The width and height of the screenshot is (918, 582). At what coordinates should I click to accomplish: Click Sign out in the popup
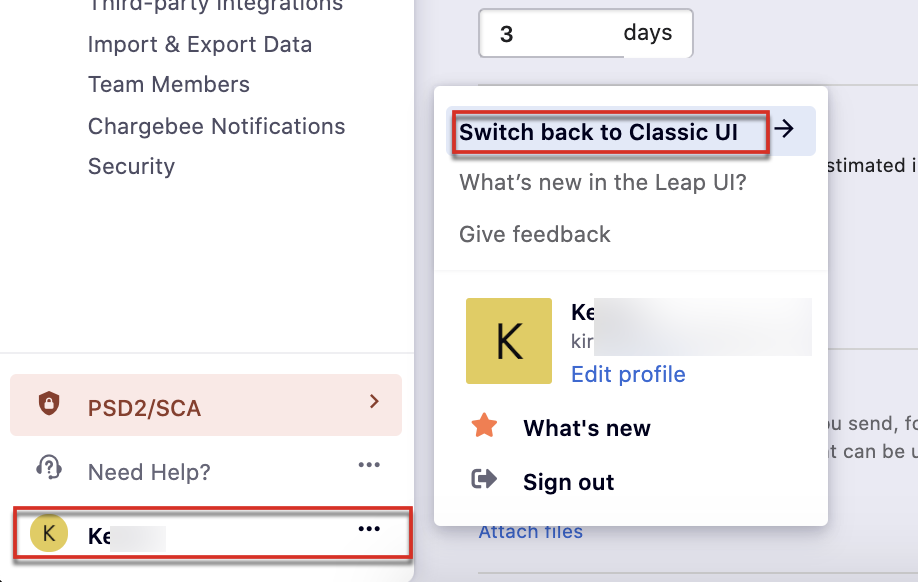(568, 482)
